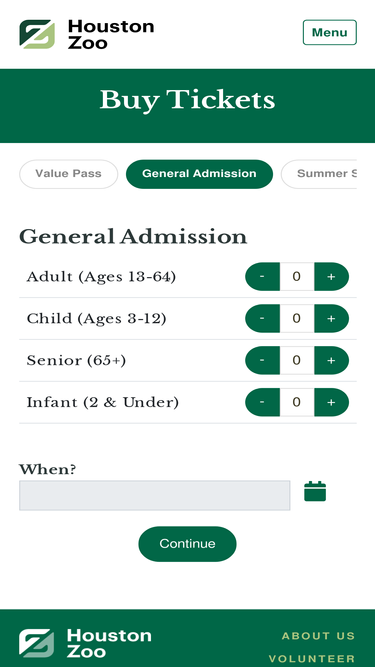Decrease Senior (65+) ticket quantity
Viewport: 375px width, 667px height.
click(262, 360)
